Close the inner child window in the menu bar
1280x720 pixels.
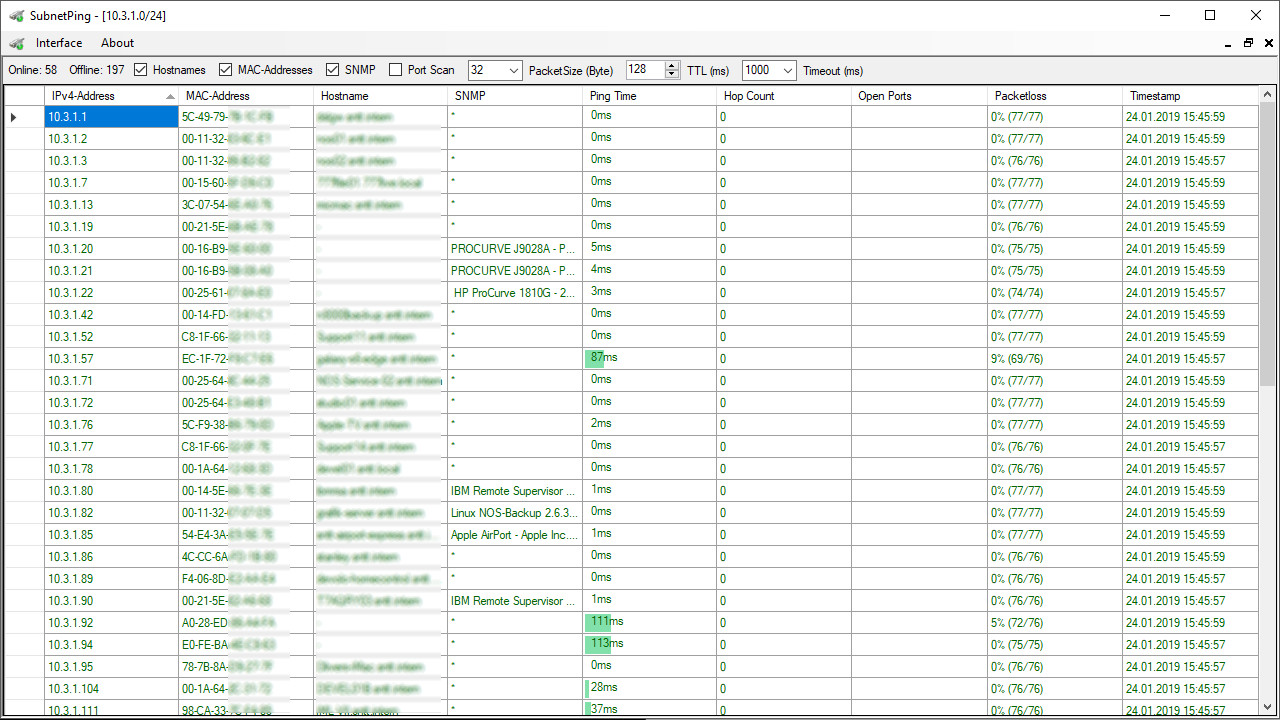(x=1268, y=43)
